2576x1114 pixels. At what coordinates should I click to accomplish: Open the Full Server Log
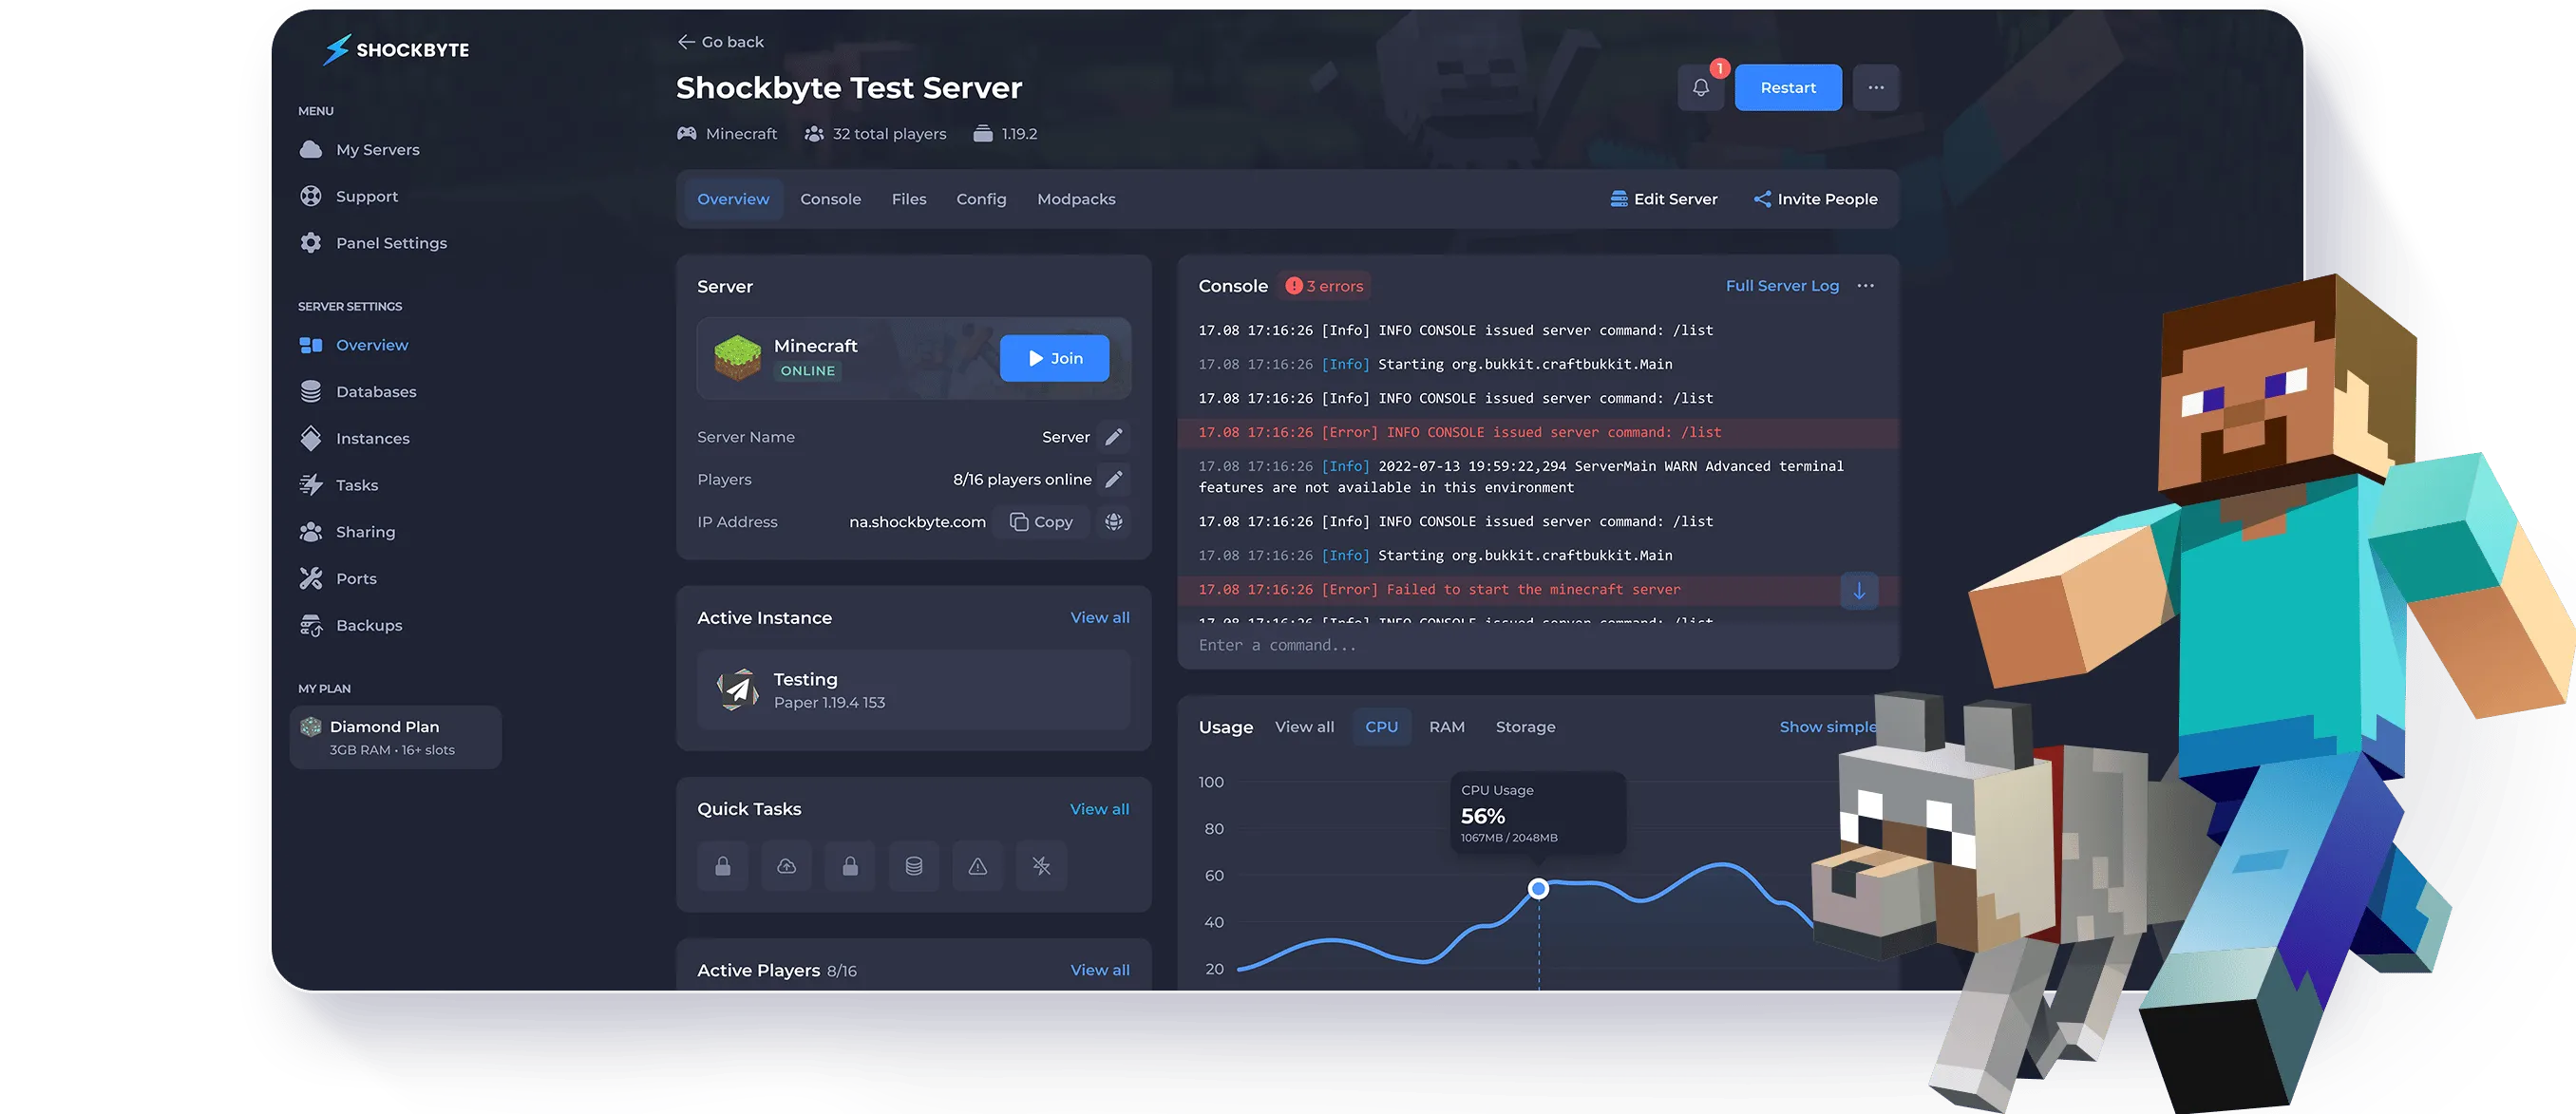click(x=1782, y=285)
